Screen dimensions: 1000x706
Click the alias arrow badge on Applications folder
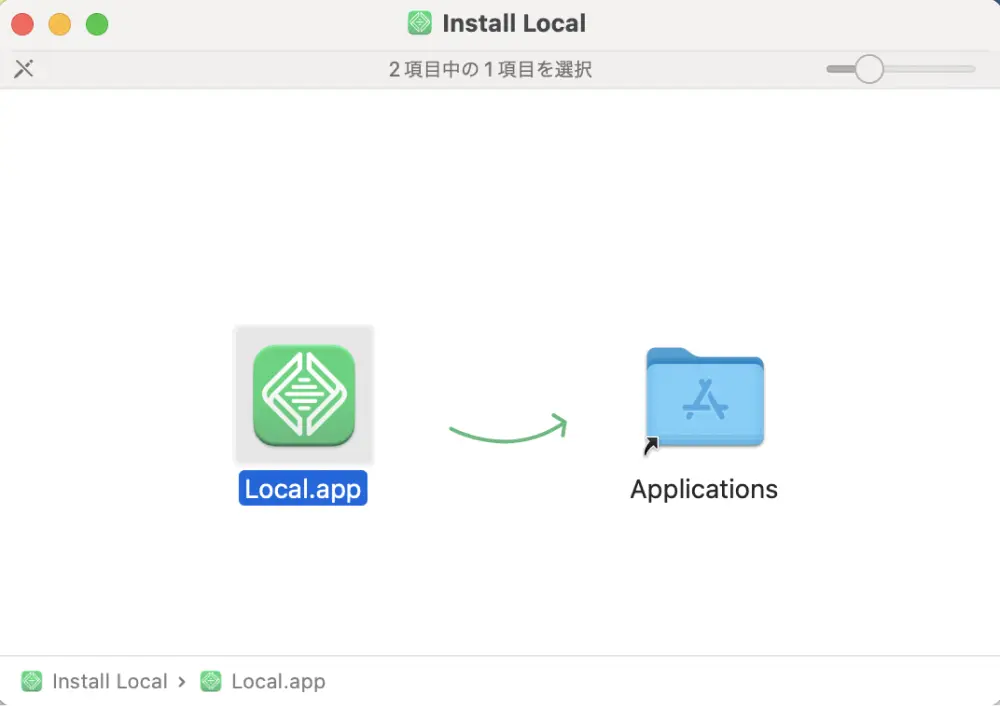[651, 446]
